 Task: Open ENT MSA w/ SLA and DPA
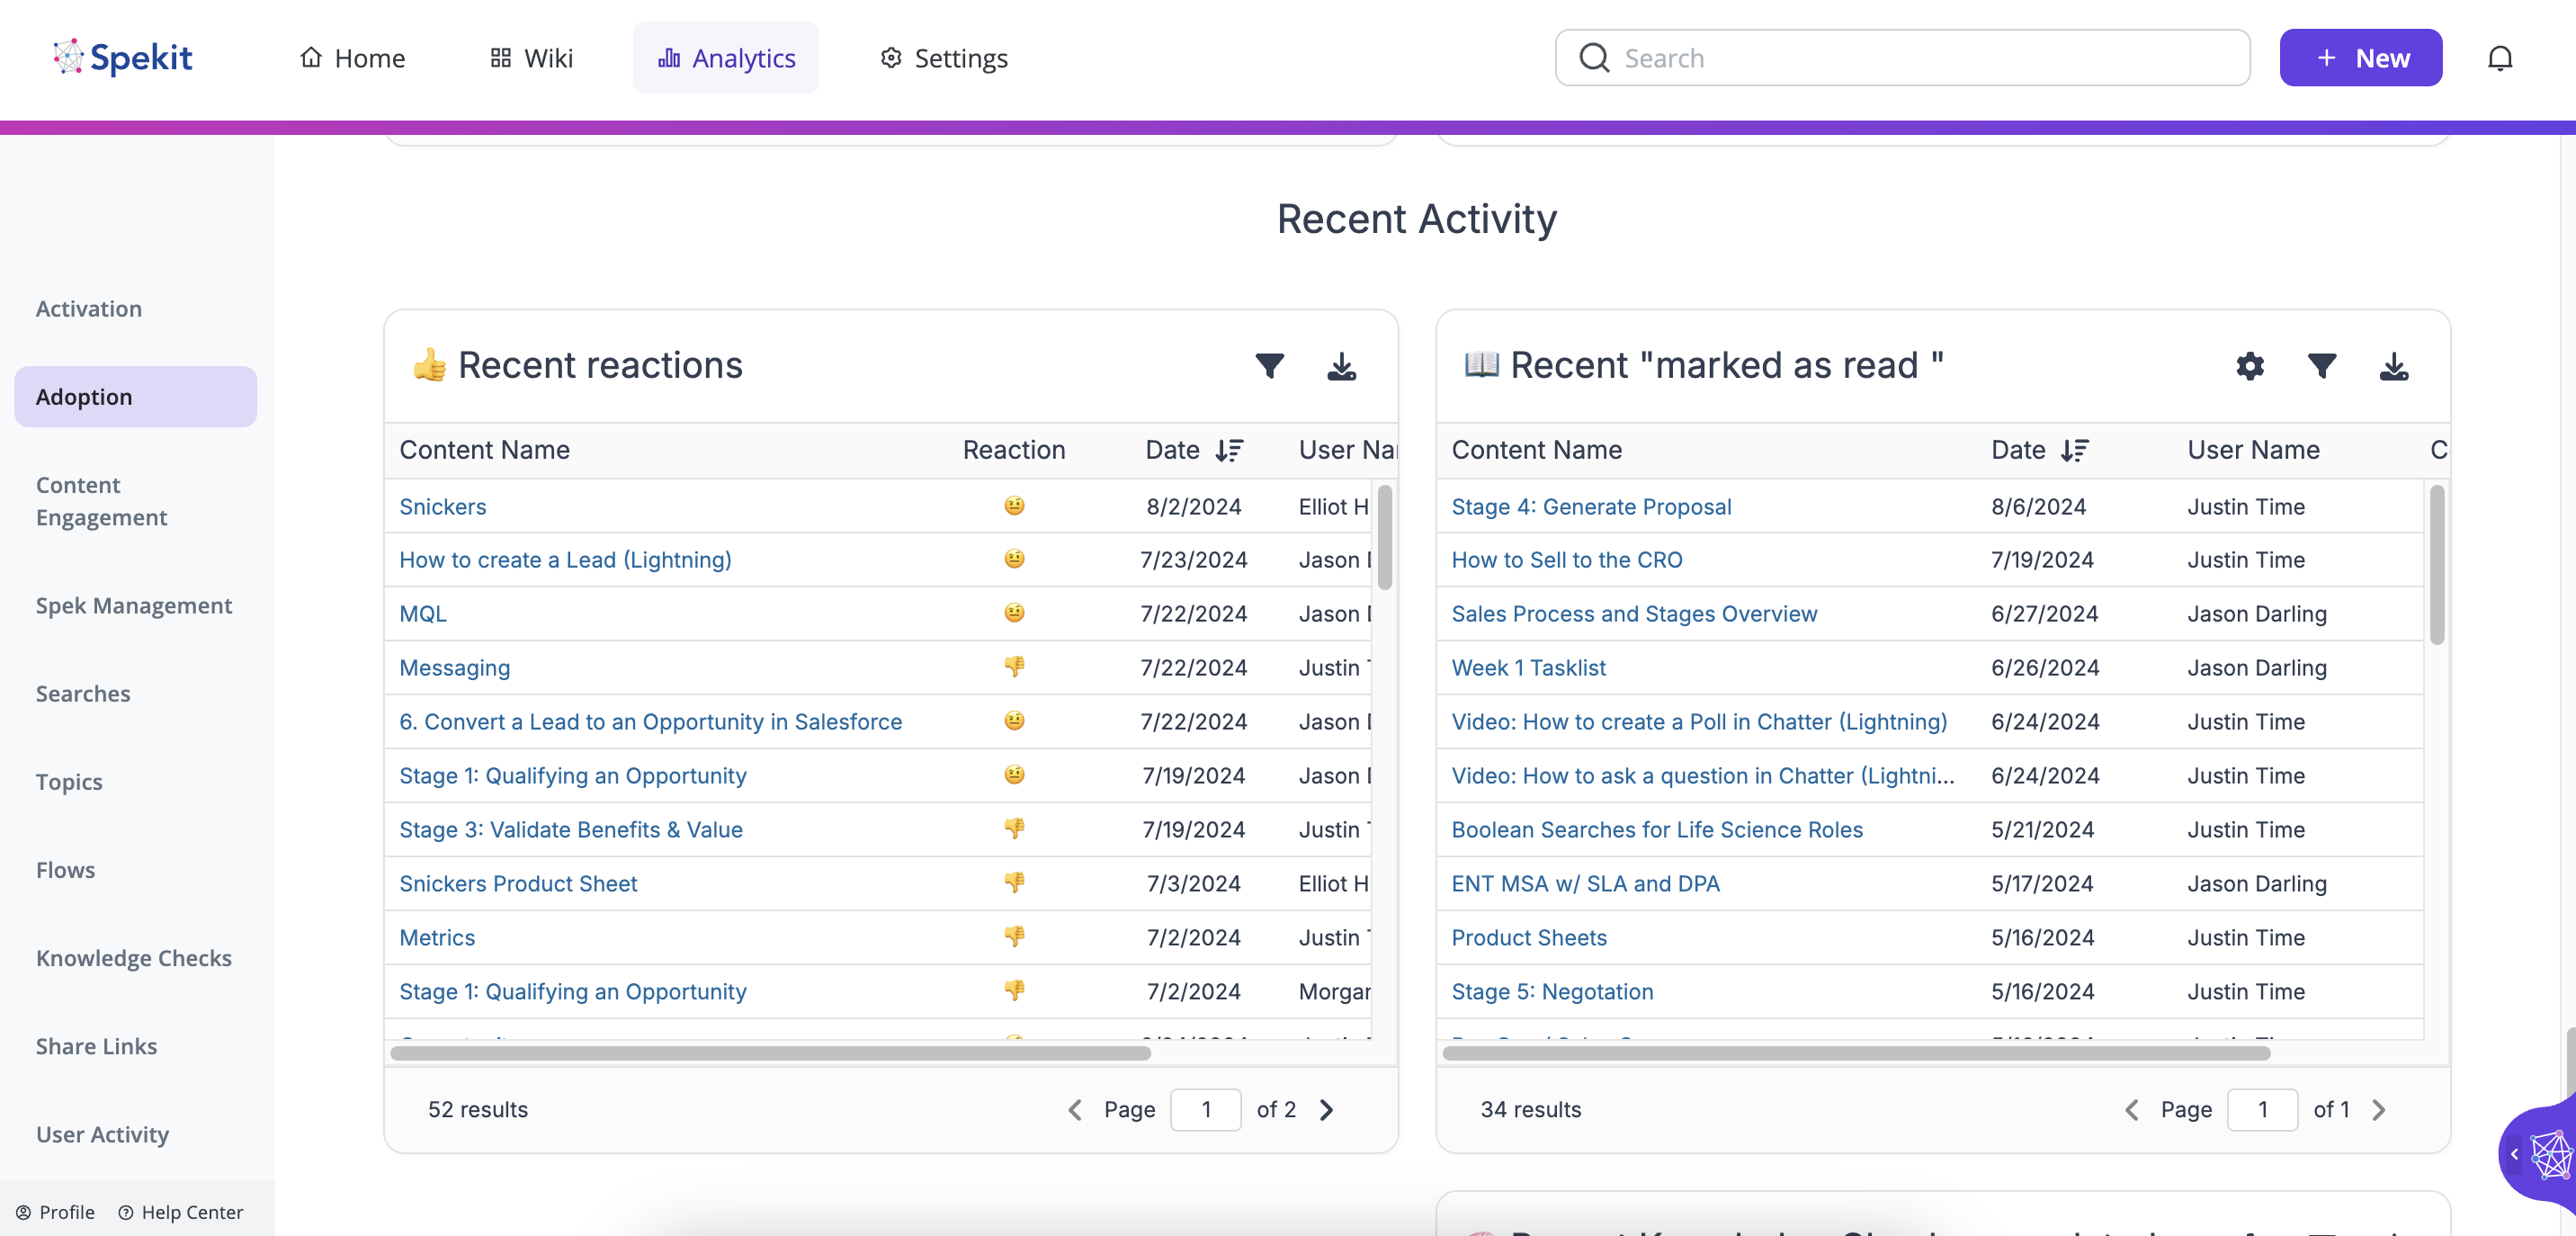pyautogui.click(x=1585, y=884)
